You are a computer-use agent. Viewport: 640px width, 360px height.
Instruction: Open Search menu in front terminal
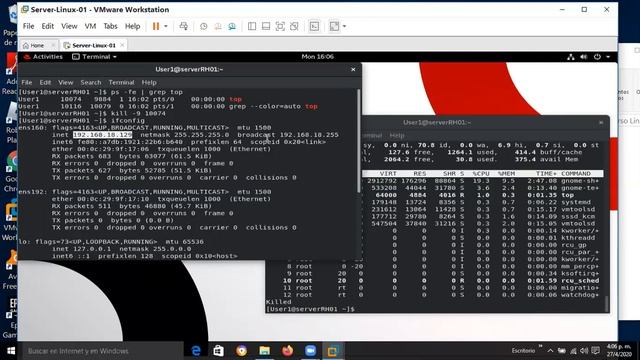pos(91,82)
